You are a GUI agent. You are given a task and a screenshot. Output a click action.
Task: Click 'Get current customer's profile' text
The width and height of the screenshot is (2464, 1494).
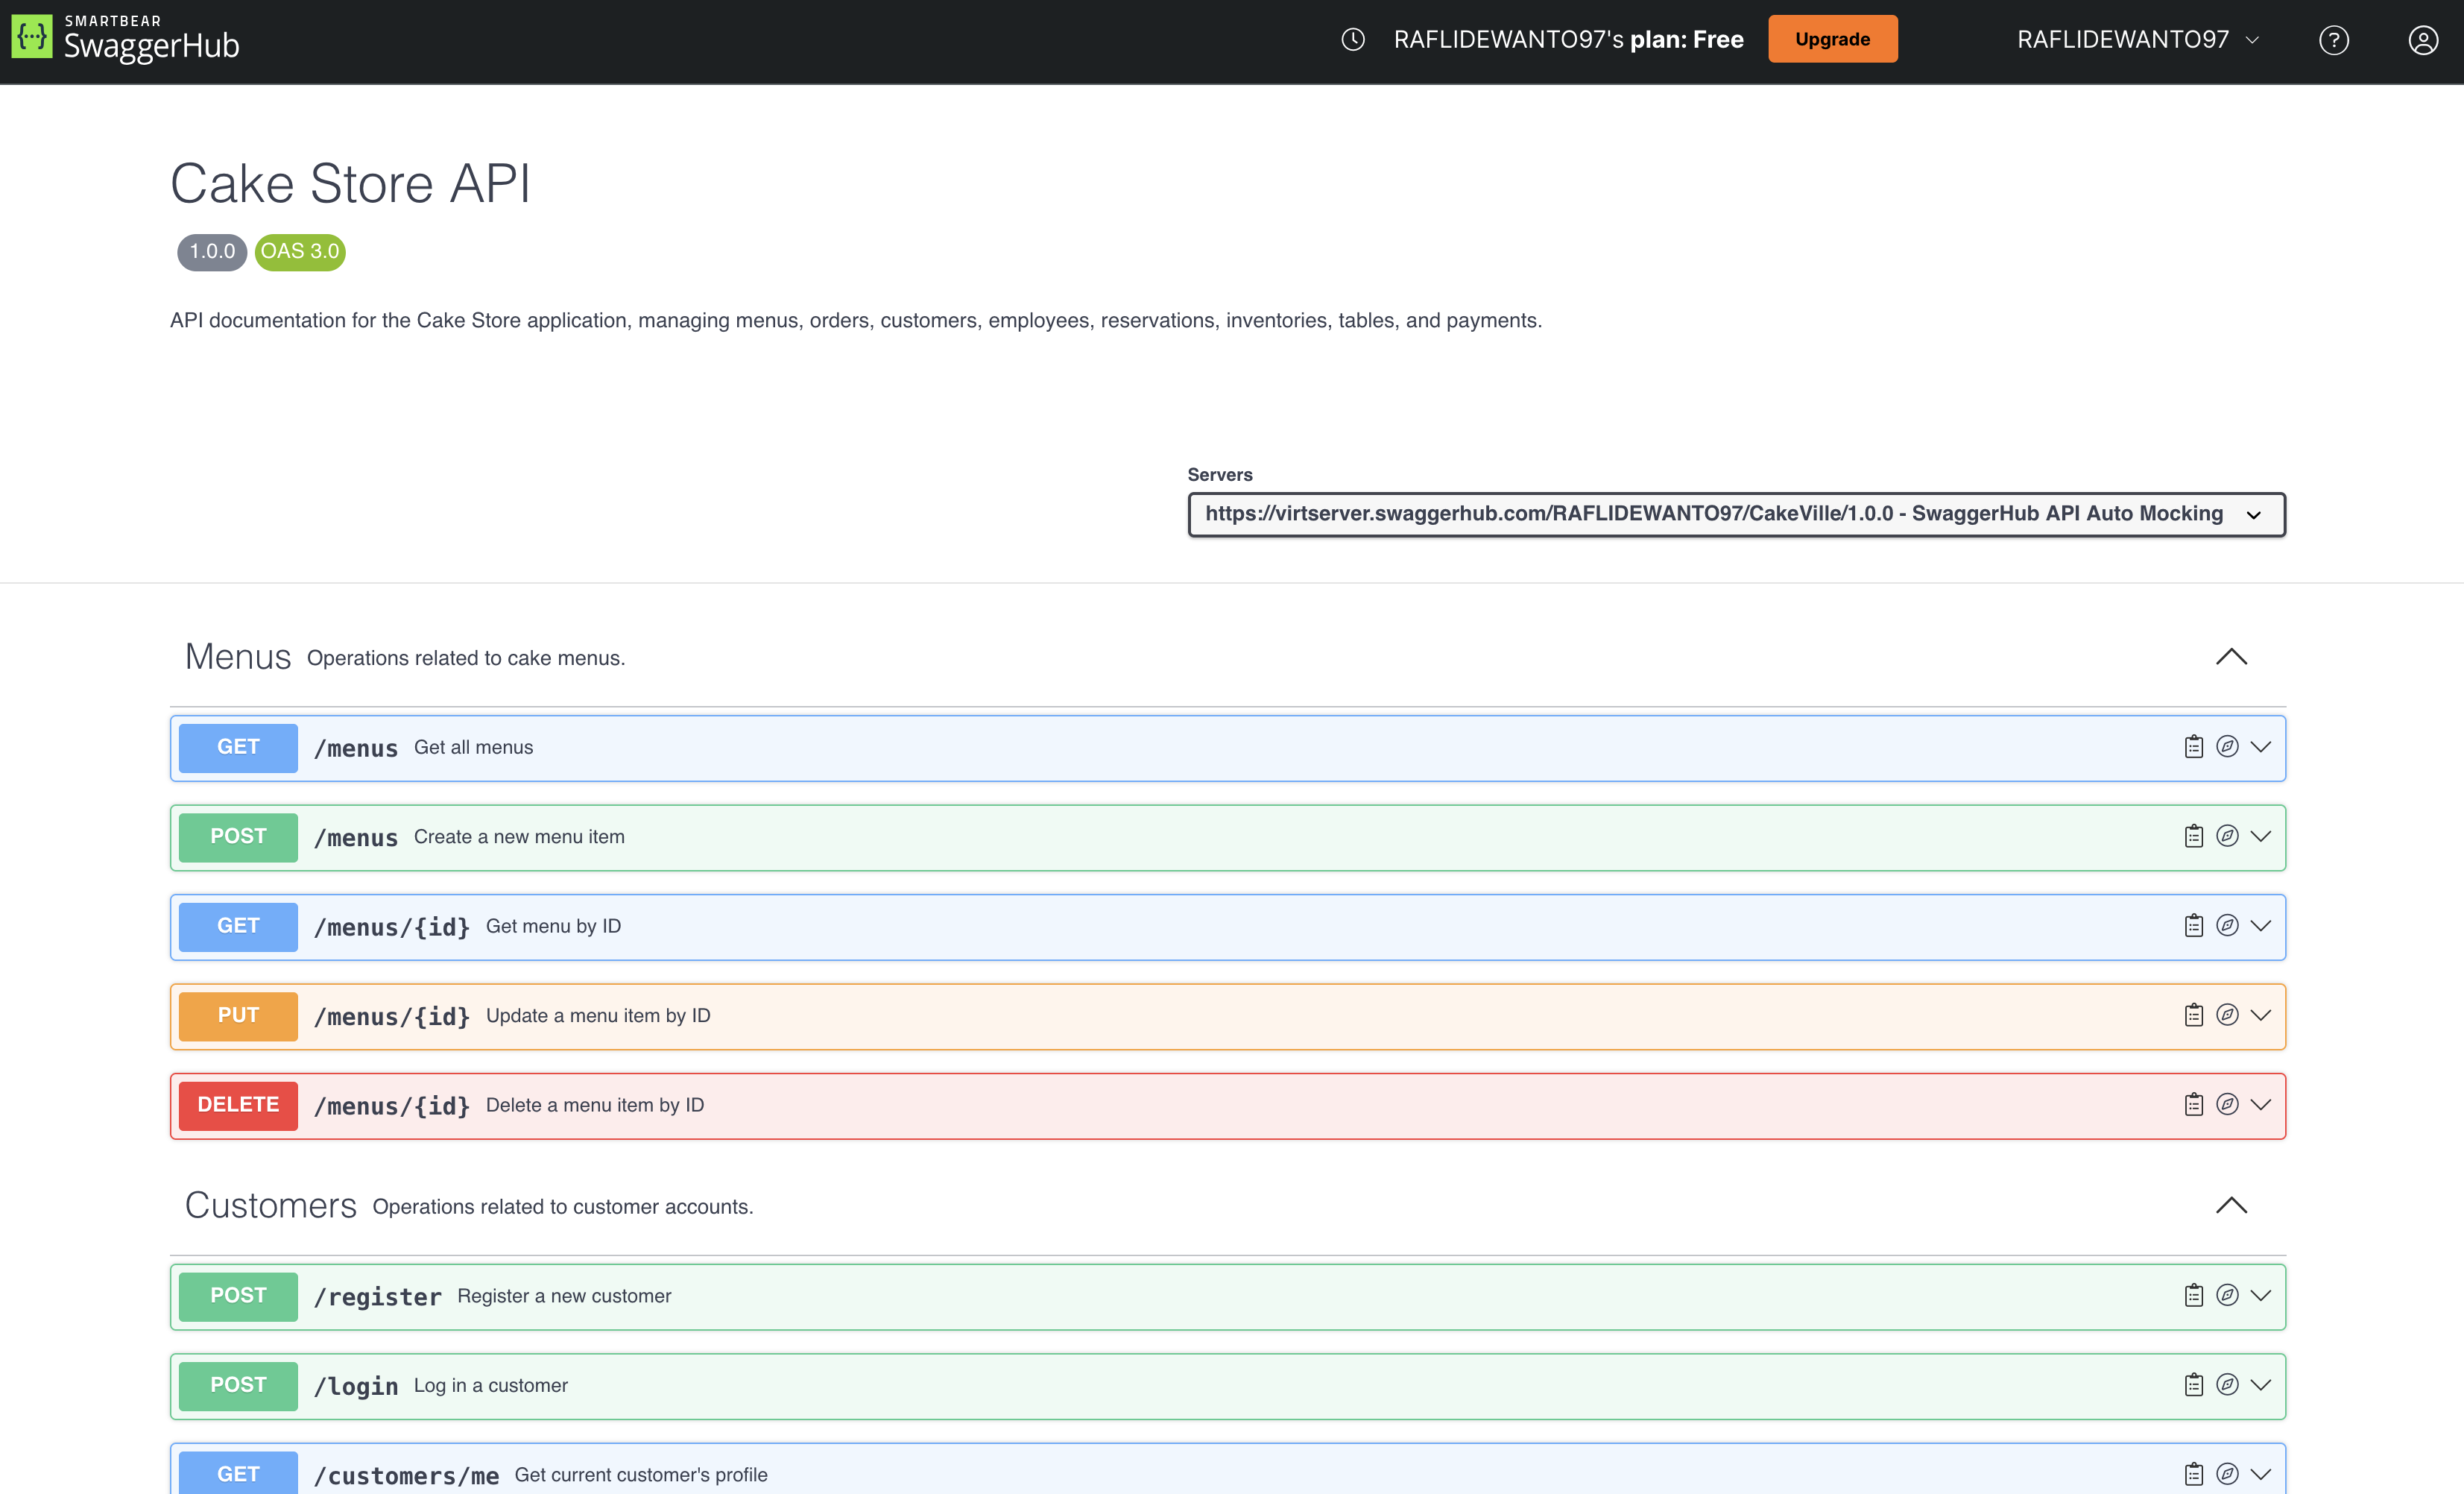641,1475
